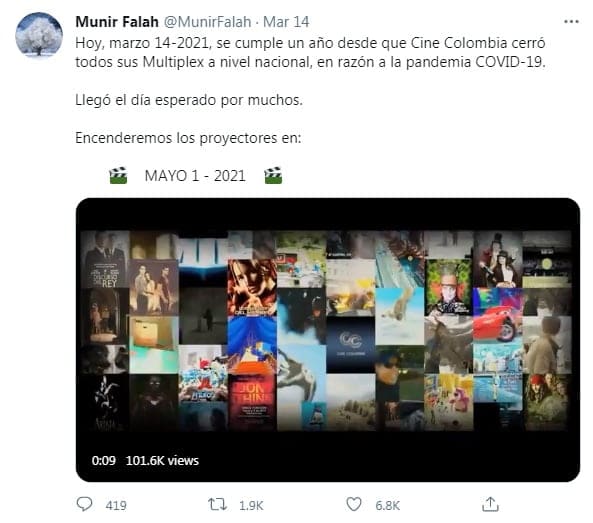Click the red Cars poster in video
593x523 pixels.
(x=498, y=315)
